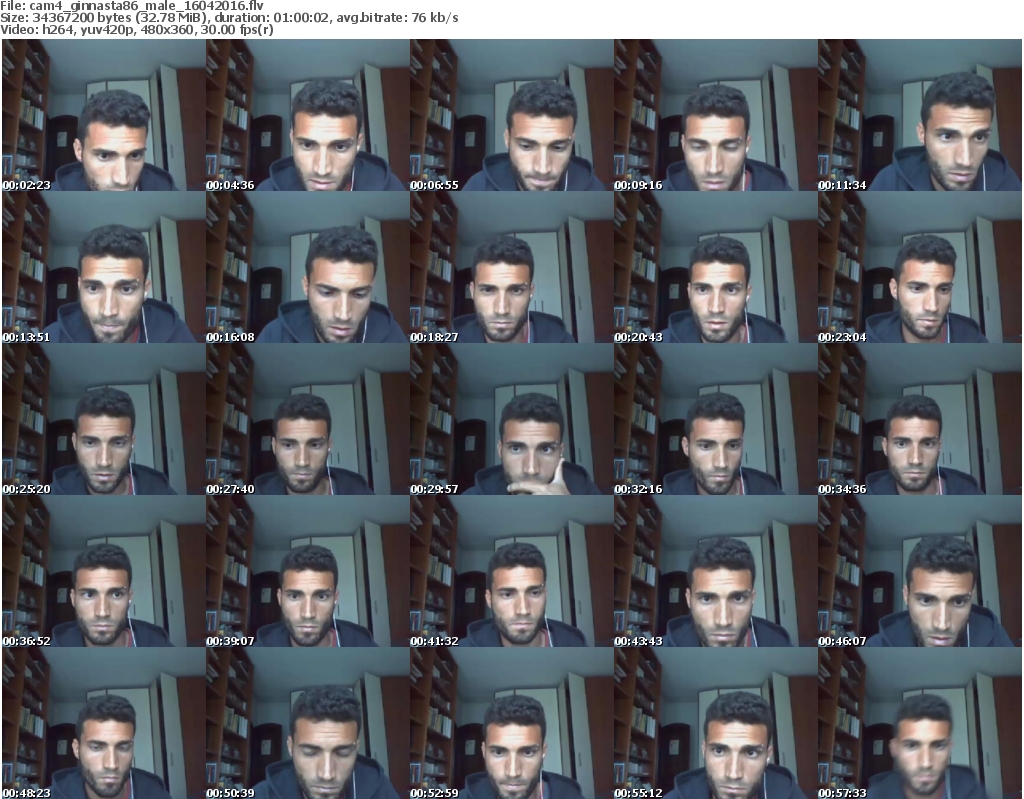The height and width of the screenshot is (799, 1024).
Task: Select the thumbnail frame stamped 00:04:36
Action: pos(308,115)
